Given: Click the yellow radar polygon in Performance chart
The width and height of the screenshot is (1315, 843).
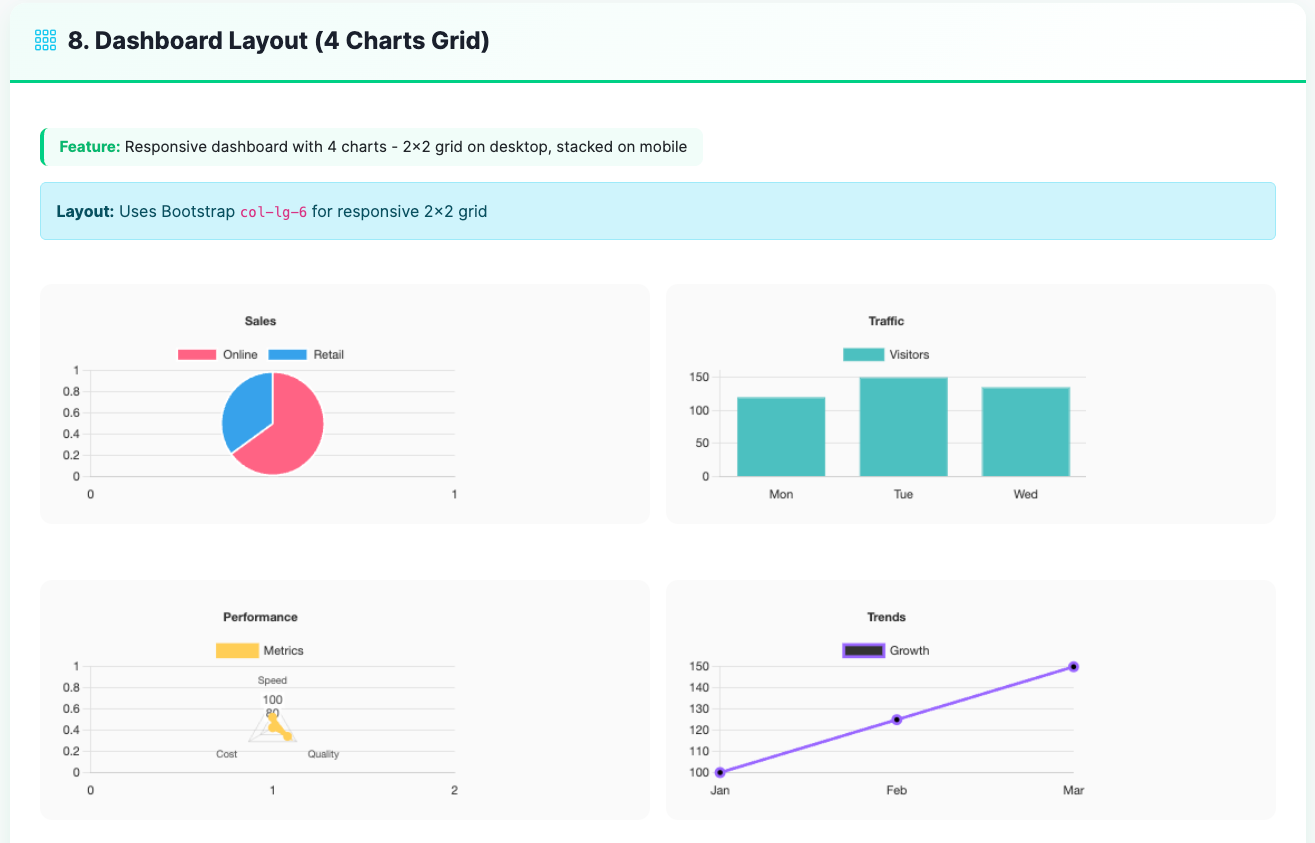Looking at the screenshot, I should (x=277, y=728).
